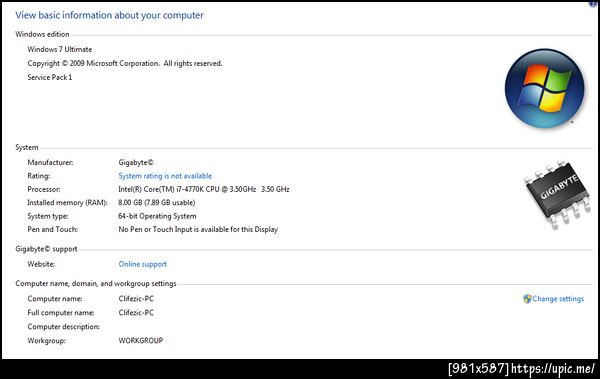Click the Gigabyte chip logo image

557,194
